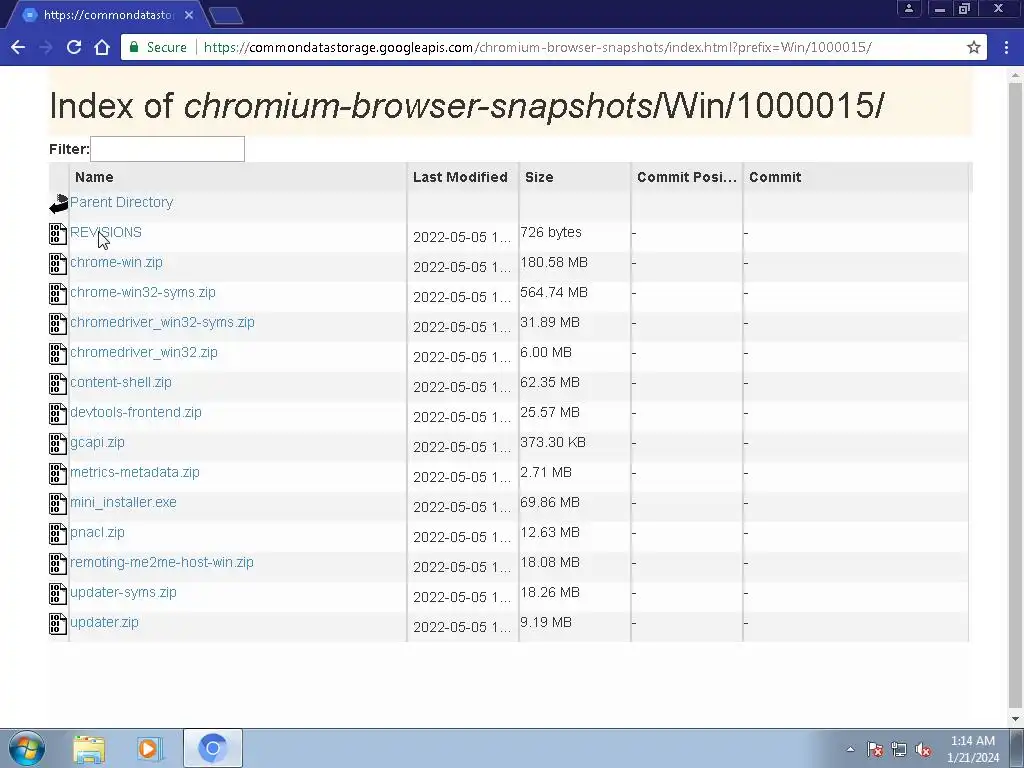Image resolution: width=1024 pixels, height=768 pixels.
Task: Click the page scrollbar up arrow
Action: [x=1015, y=76]
